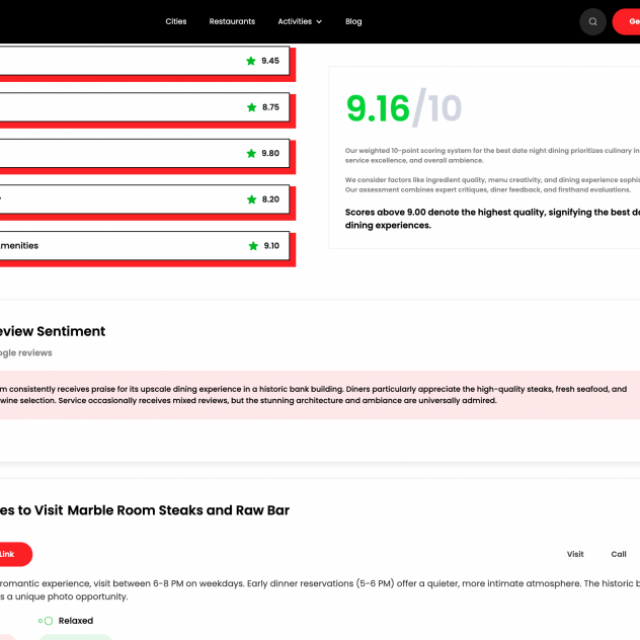Click the Google reviews subtitle
640x640 pixels.
26,353
